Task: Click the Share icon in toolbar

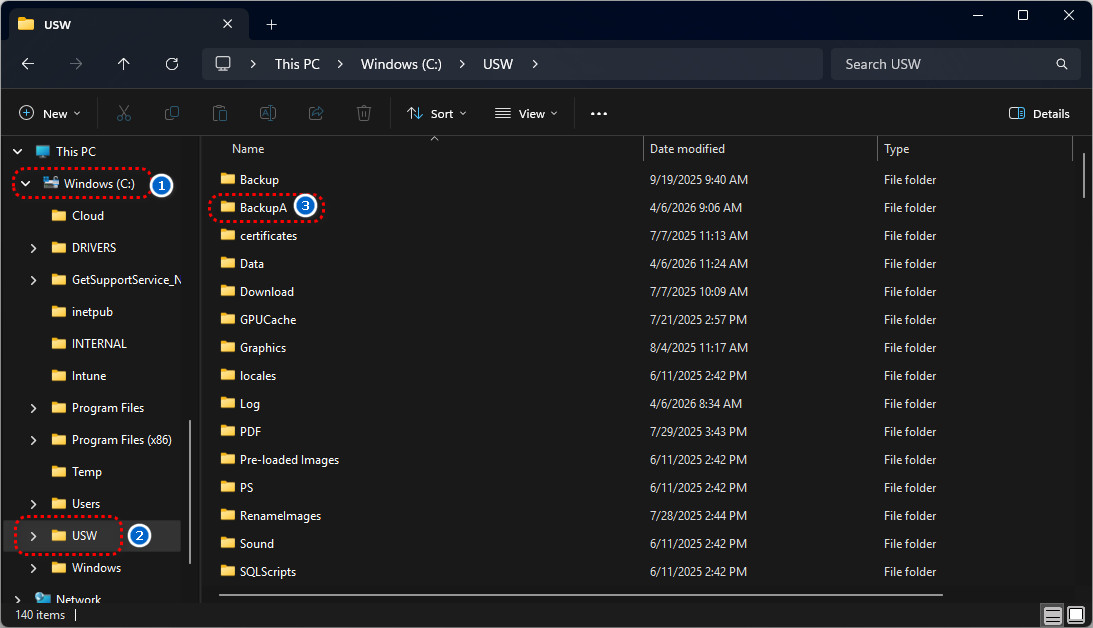Action: [x=316, y=114]
